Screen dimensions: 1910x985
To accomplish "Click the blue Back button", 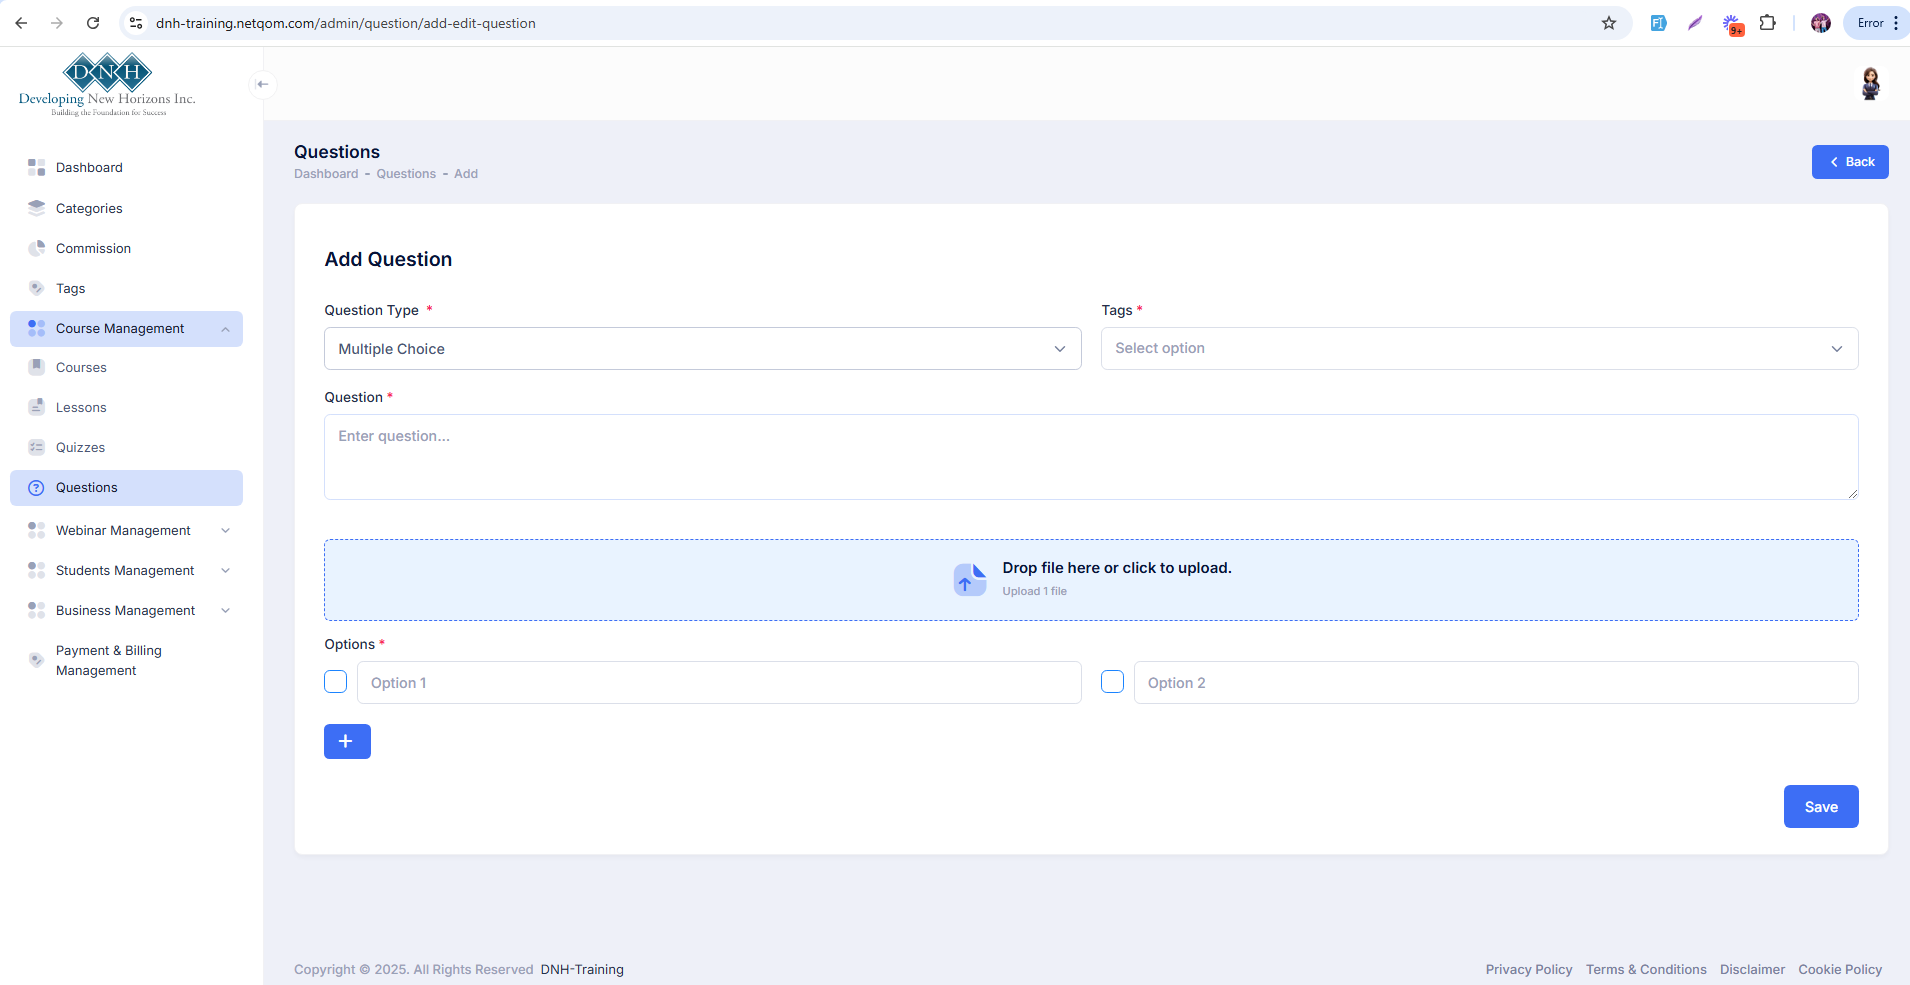I will [x=1850, y=162].
